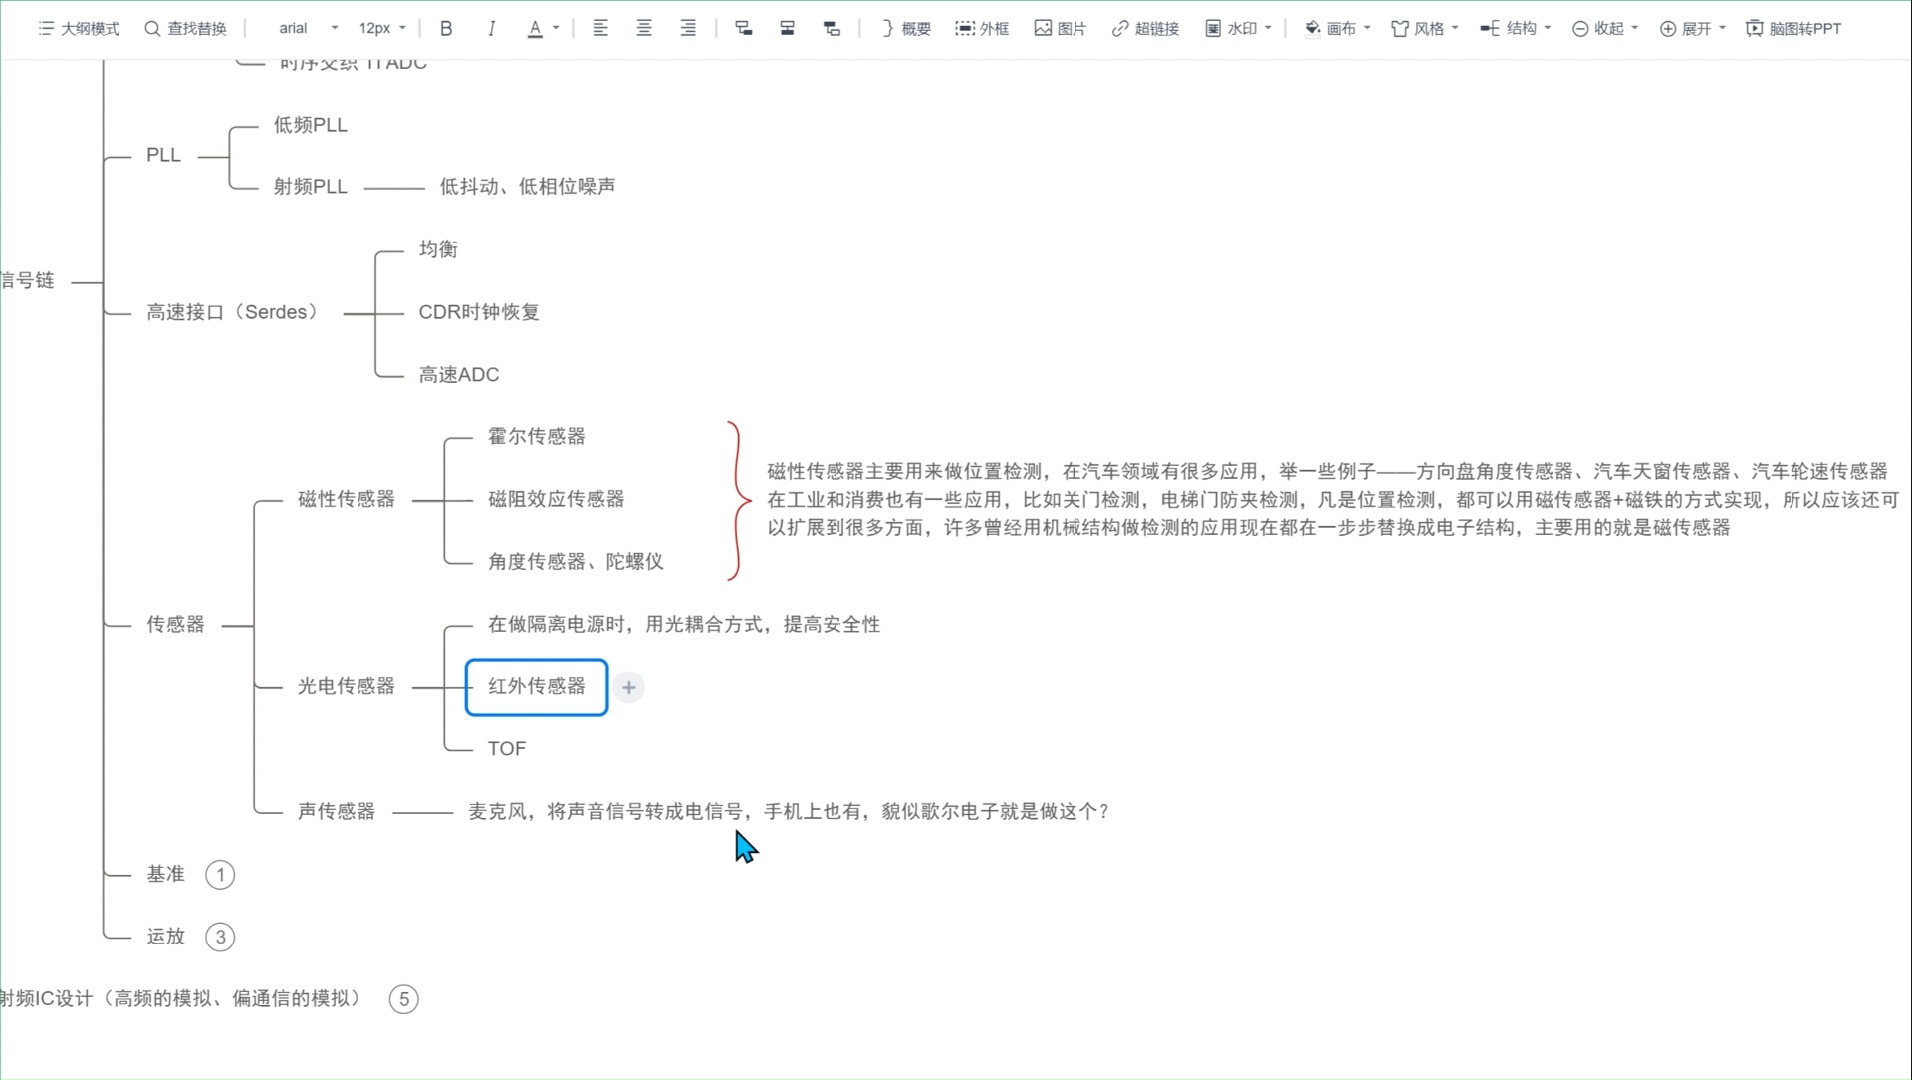
Task: Align text center
Action: 644,28
